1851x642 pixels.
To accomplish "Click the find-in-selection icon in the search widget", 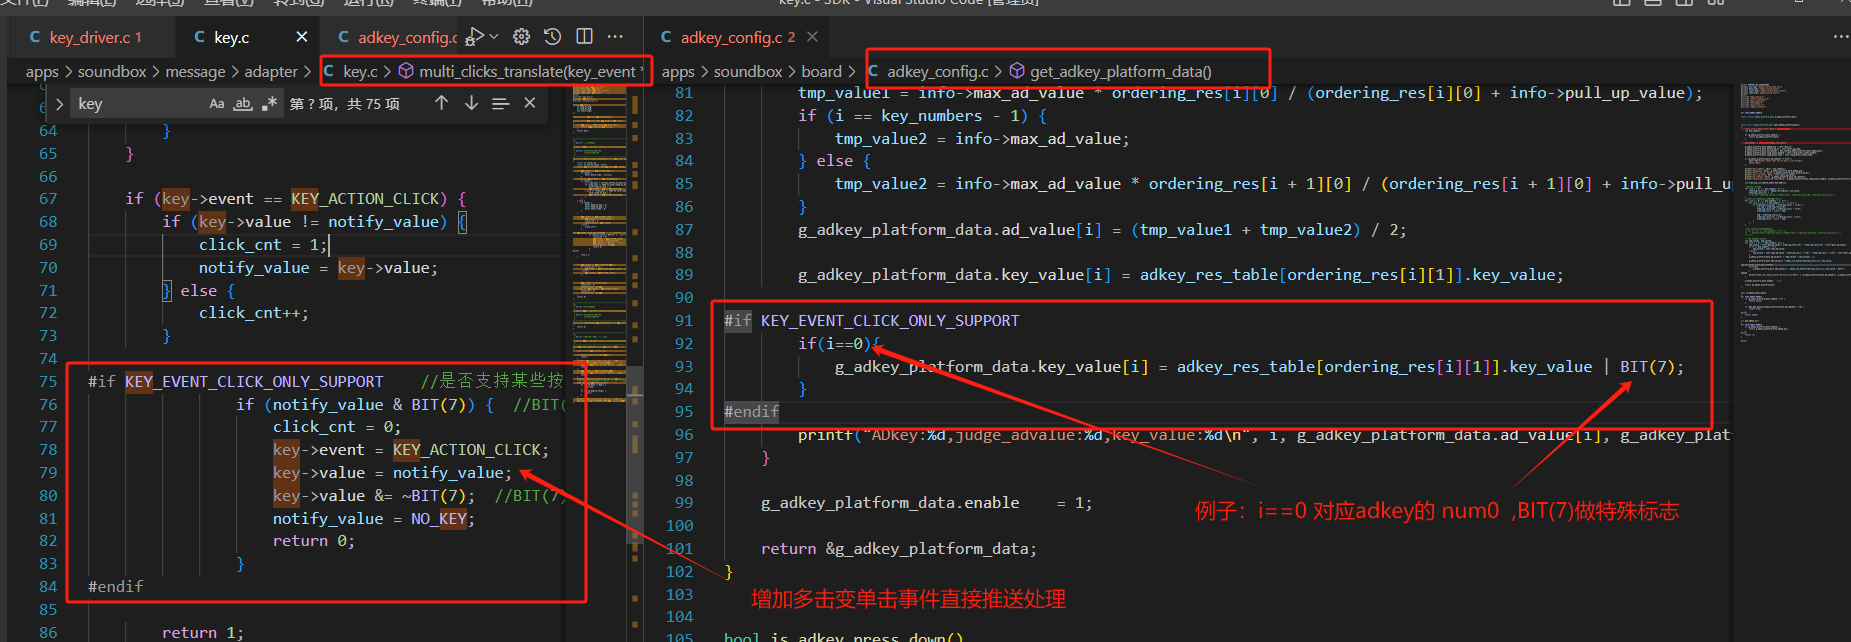I will pos(501,103).
